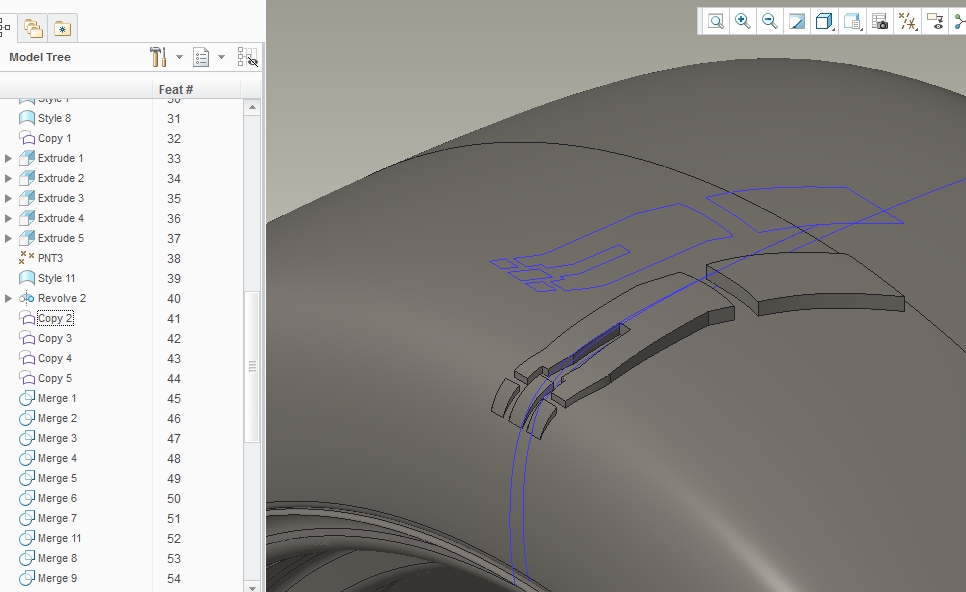Click the model tree vertical scrollbar thumb
The width and height of the screenshot is (966, 592).
[252, 367]
